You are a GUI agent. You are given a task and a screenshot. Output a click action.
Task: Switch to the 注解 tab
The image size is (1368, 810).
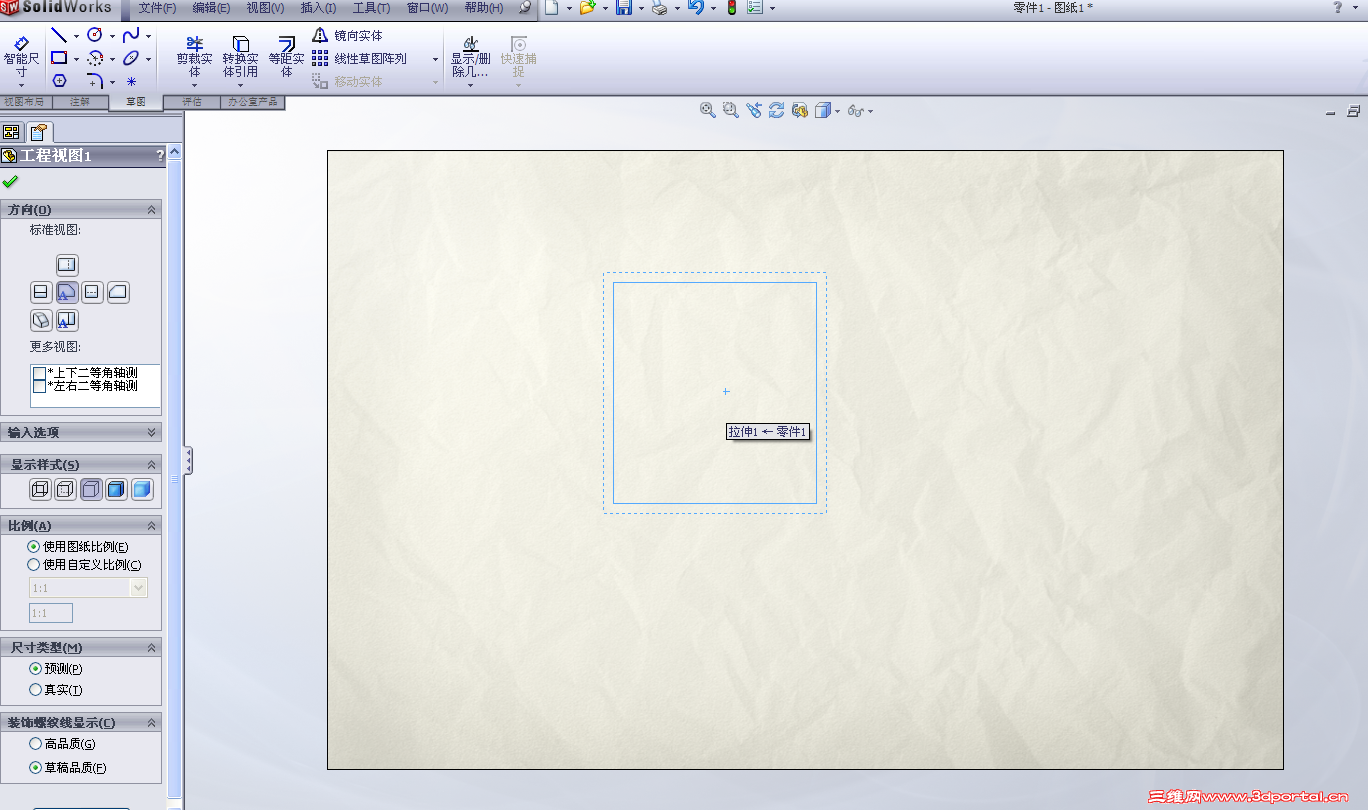(x=80, y=102)
